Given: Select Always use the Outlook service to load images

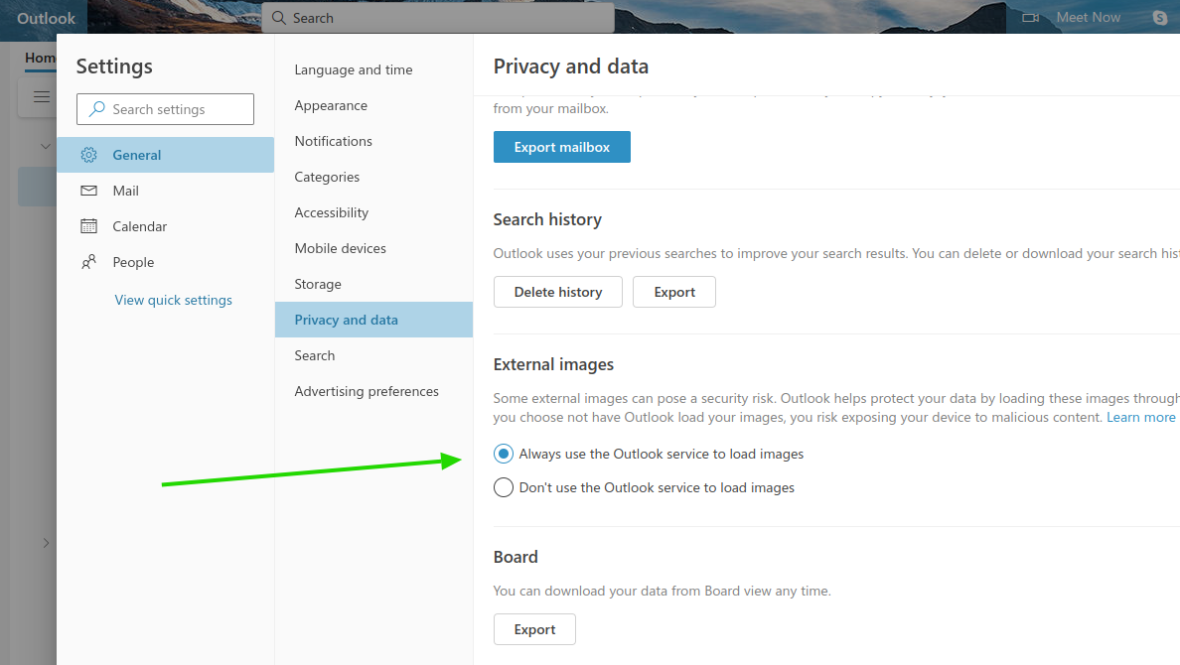Looking at the screenshot, I should 503,453.
